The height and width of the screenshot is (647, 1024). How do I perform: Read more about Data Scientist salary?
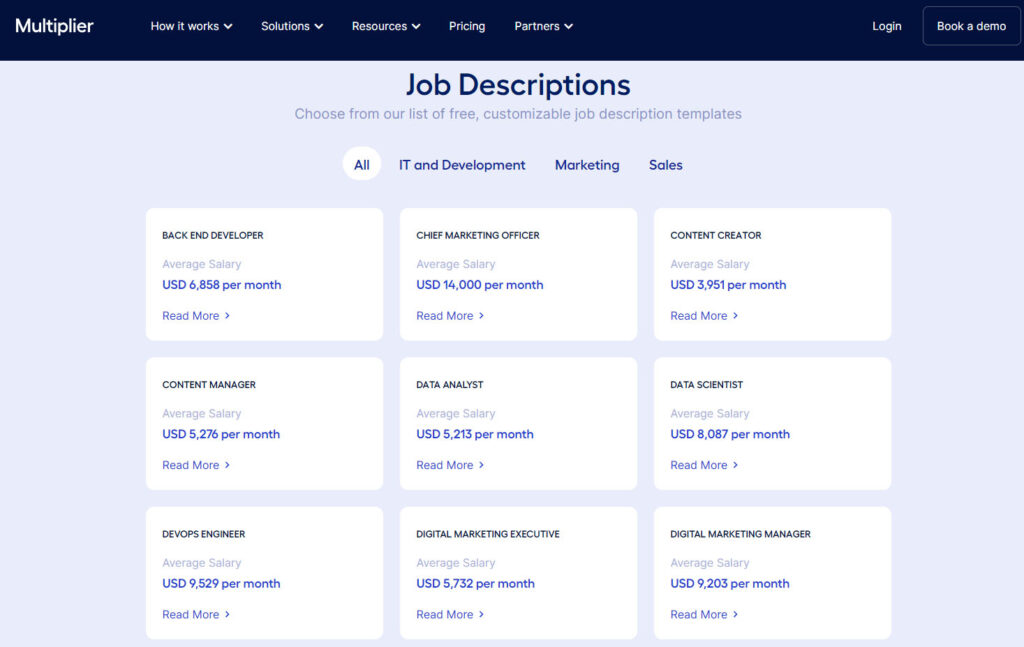[698, 465]
